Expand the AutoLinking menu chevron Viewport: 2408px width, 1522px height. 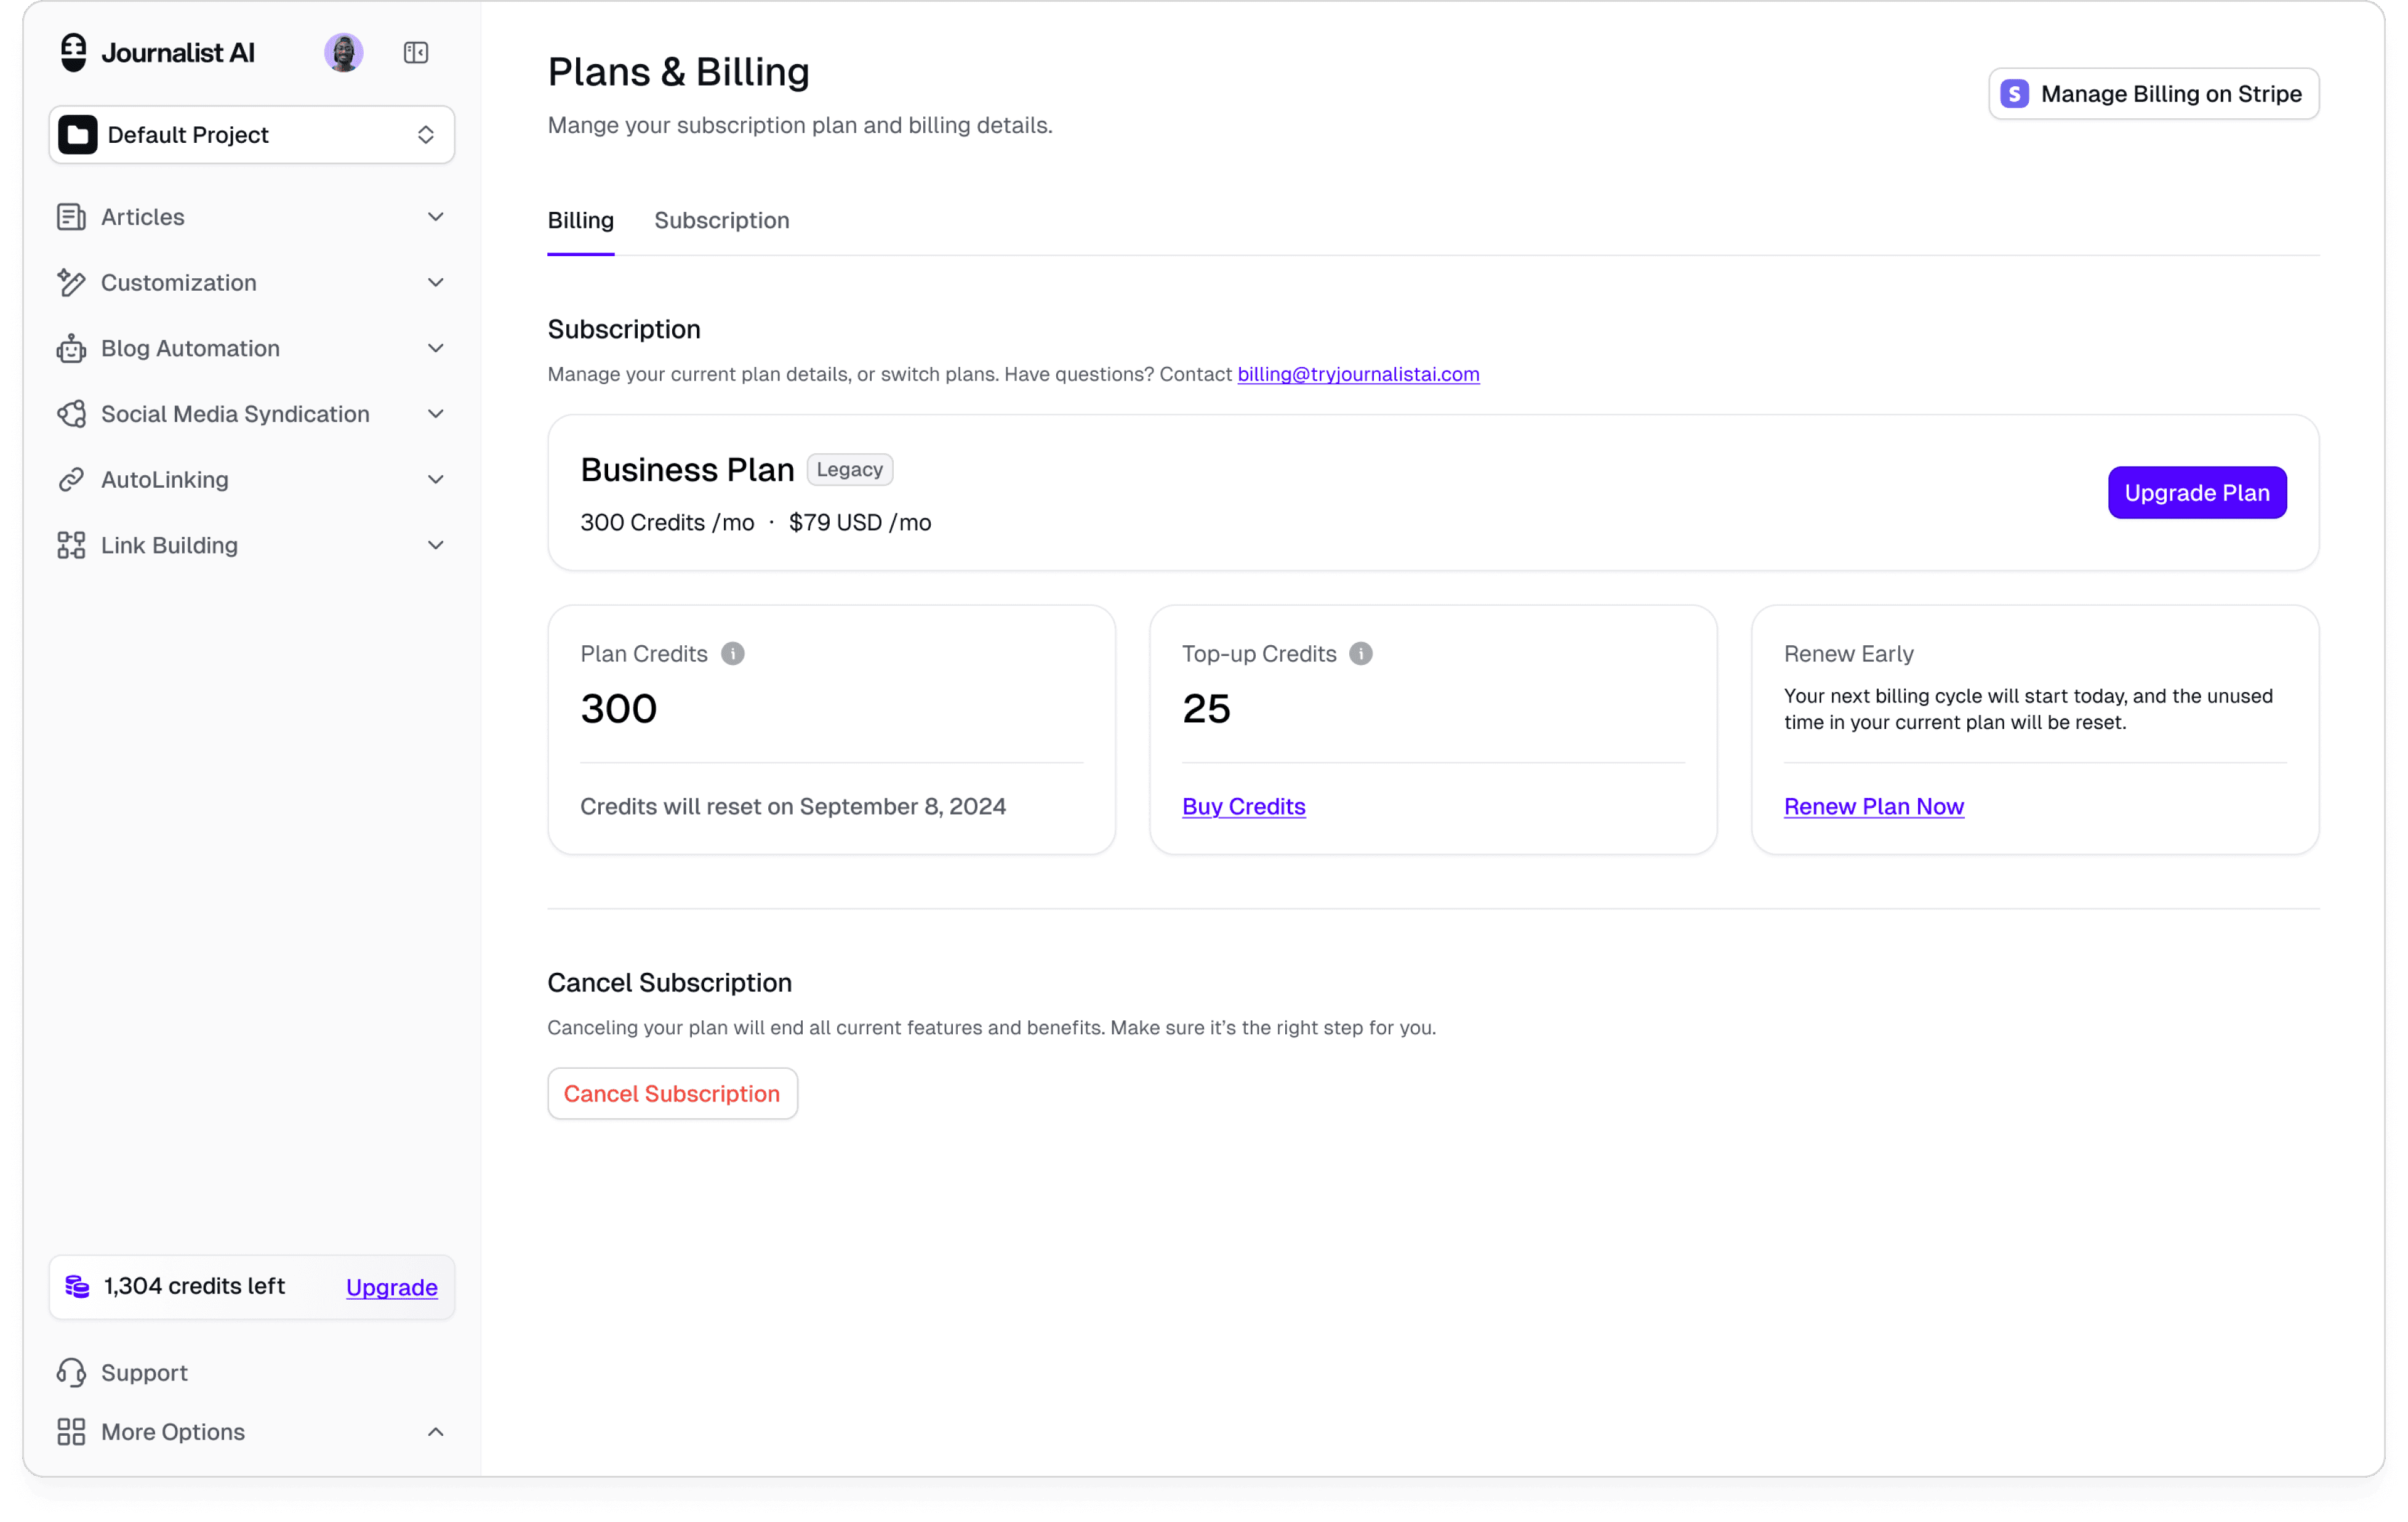coord(435,480)
